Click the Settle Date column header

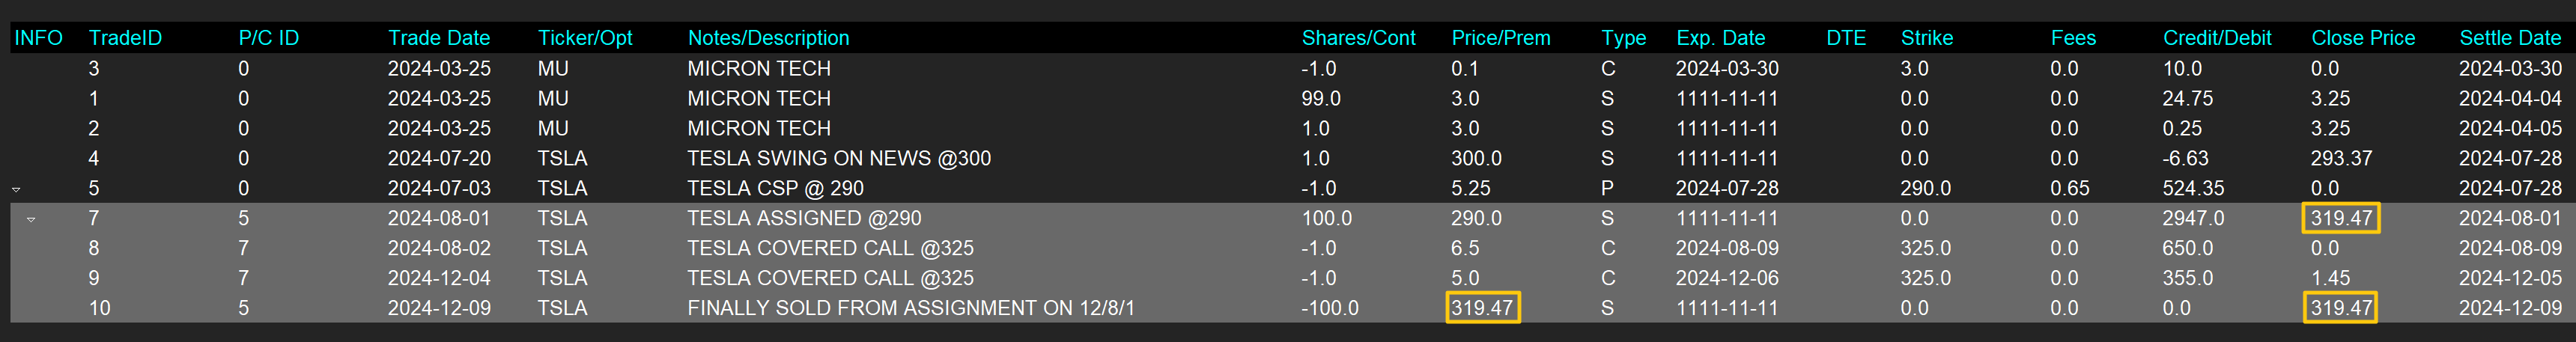2509,38
